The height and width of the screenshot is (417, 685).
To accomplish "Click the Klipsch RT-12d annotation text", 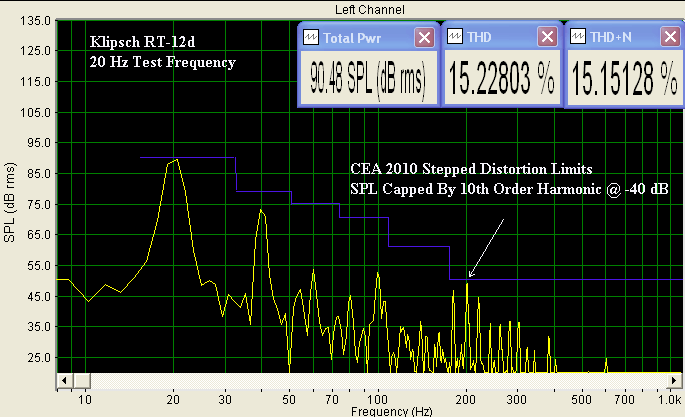I will pyautogui.click(x=142, y=42).
